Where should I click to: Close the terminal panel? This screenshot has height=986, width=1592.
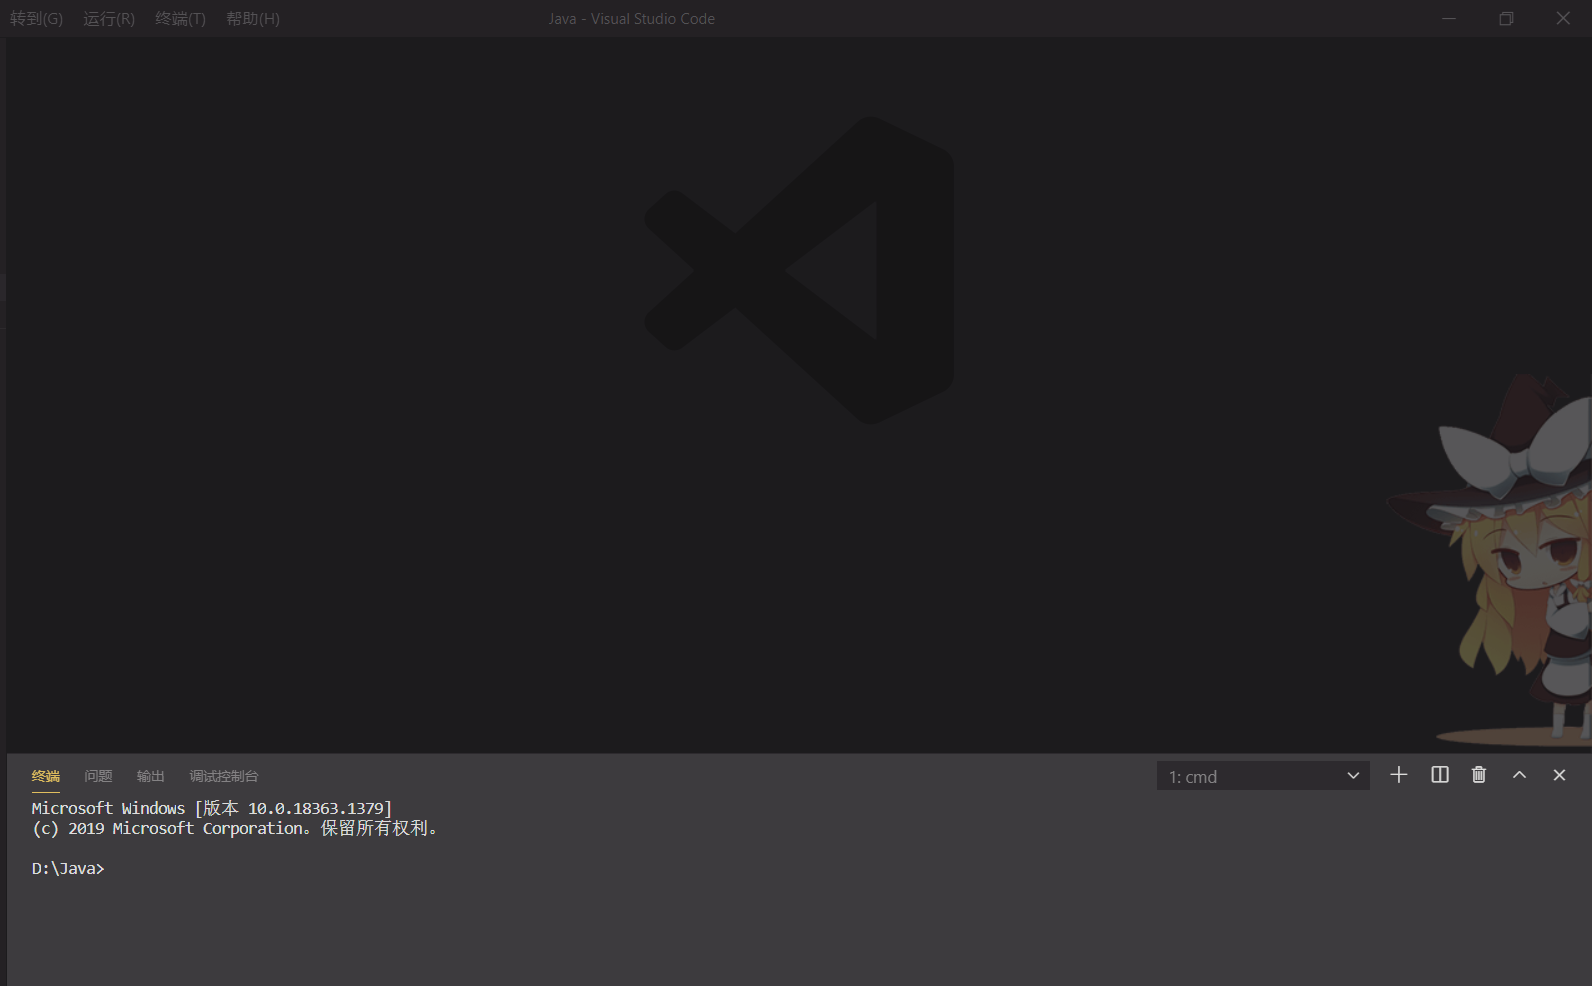coord(1559,775)
